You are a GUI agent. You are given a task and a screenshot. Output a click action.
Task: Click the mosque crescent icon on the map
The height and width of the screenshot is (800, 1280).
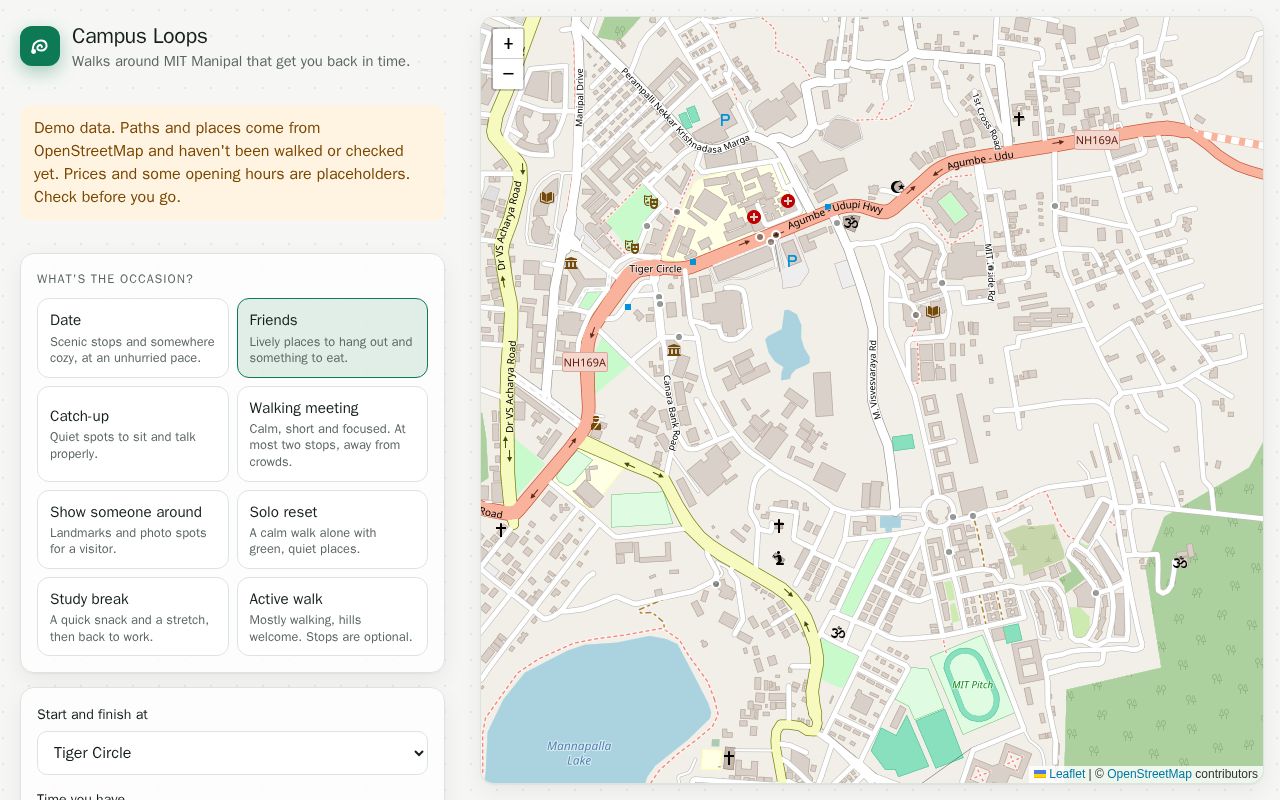[x=897, y=187]
